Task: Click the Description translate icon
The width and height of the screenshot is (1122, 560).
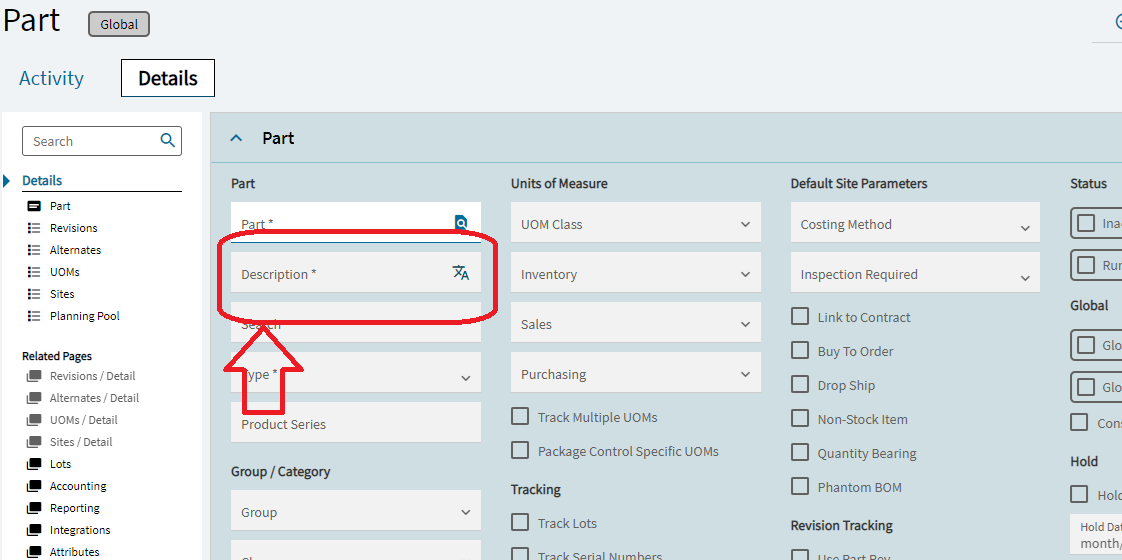Action: click(461, 273)
